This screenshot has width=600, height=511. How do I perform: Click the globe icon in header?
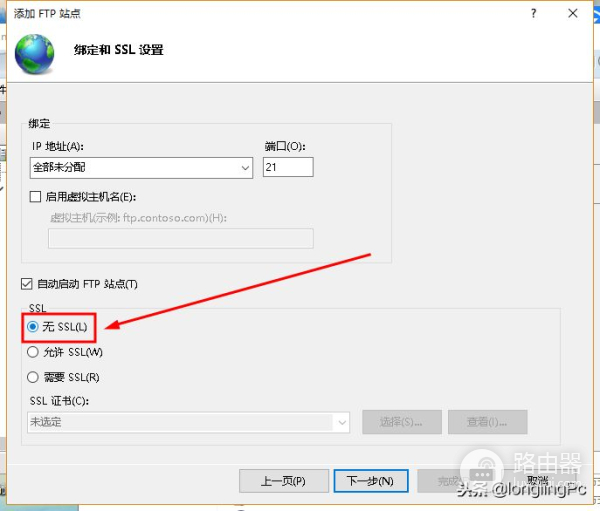34,54
